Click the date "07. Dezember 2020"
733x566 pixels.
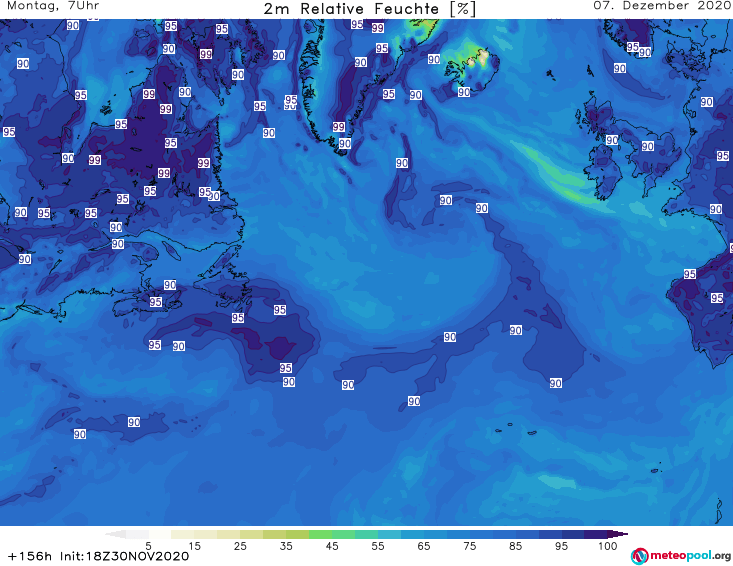[x=662, y=6]
